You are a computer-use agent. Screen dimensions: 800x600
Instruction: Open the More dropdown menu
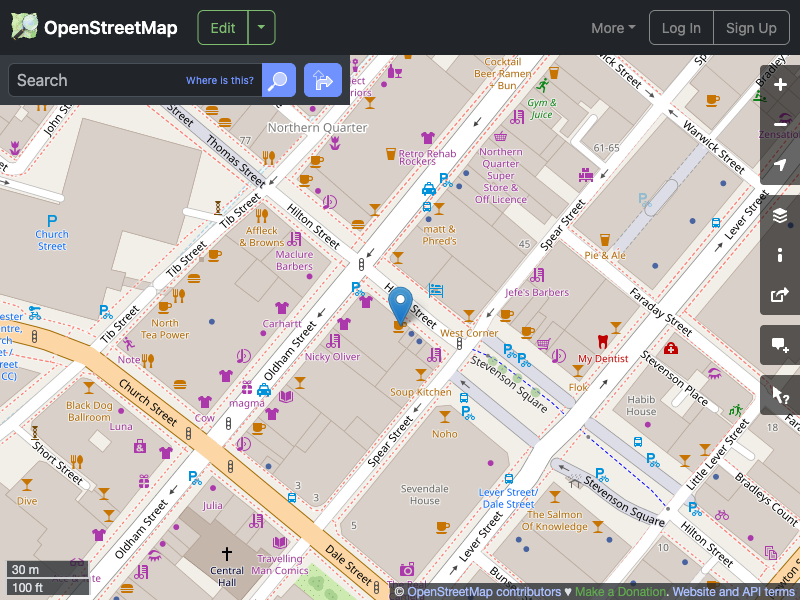[x=612, y=27]
